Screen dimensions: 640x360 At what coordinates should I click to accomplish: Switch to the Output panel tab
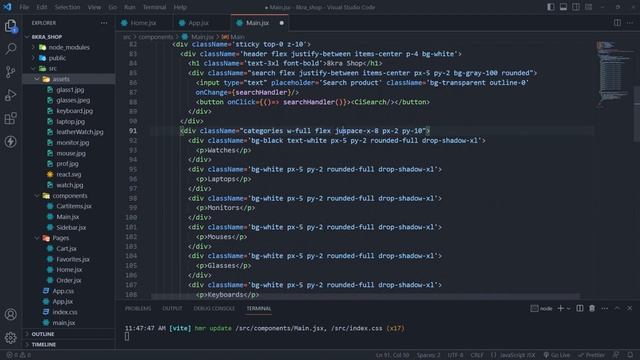tap(172, 308)
